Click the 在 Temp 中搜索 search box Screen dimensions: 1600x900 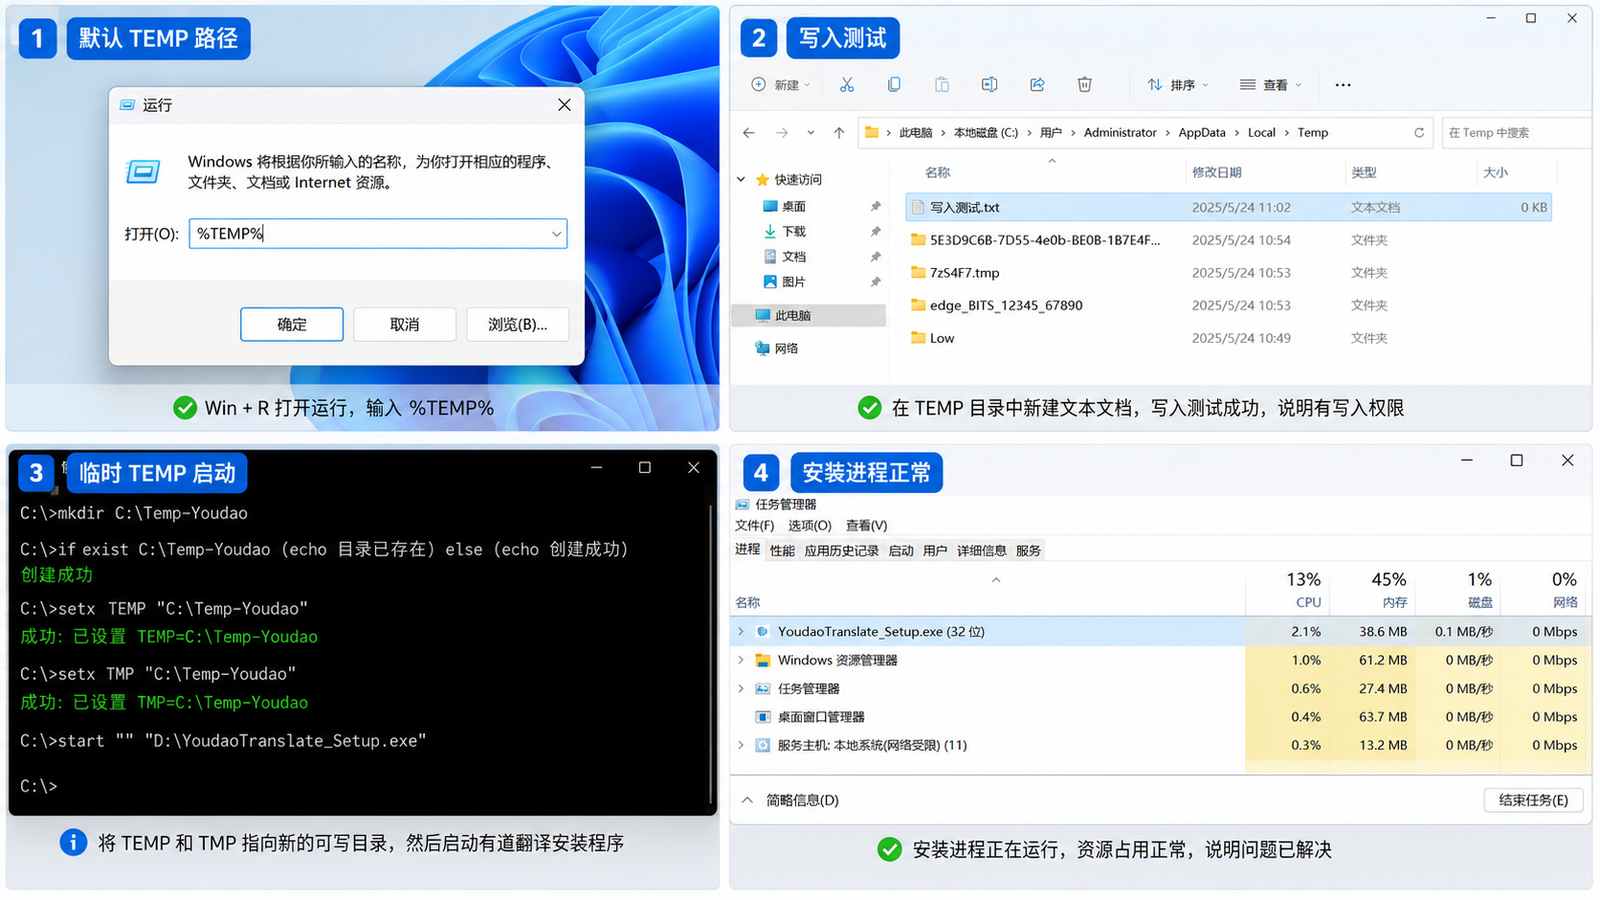[1516, 133]
